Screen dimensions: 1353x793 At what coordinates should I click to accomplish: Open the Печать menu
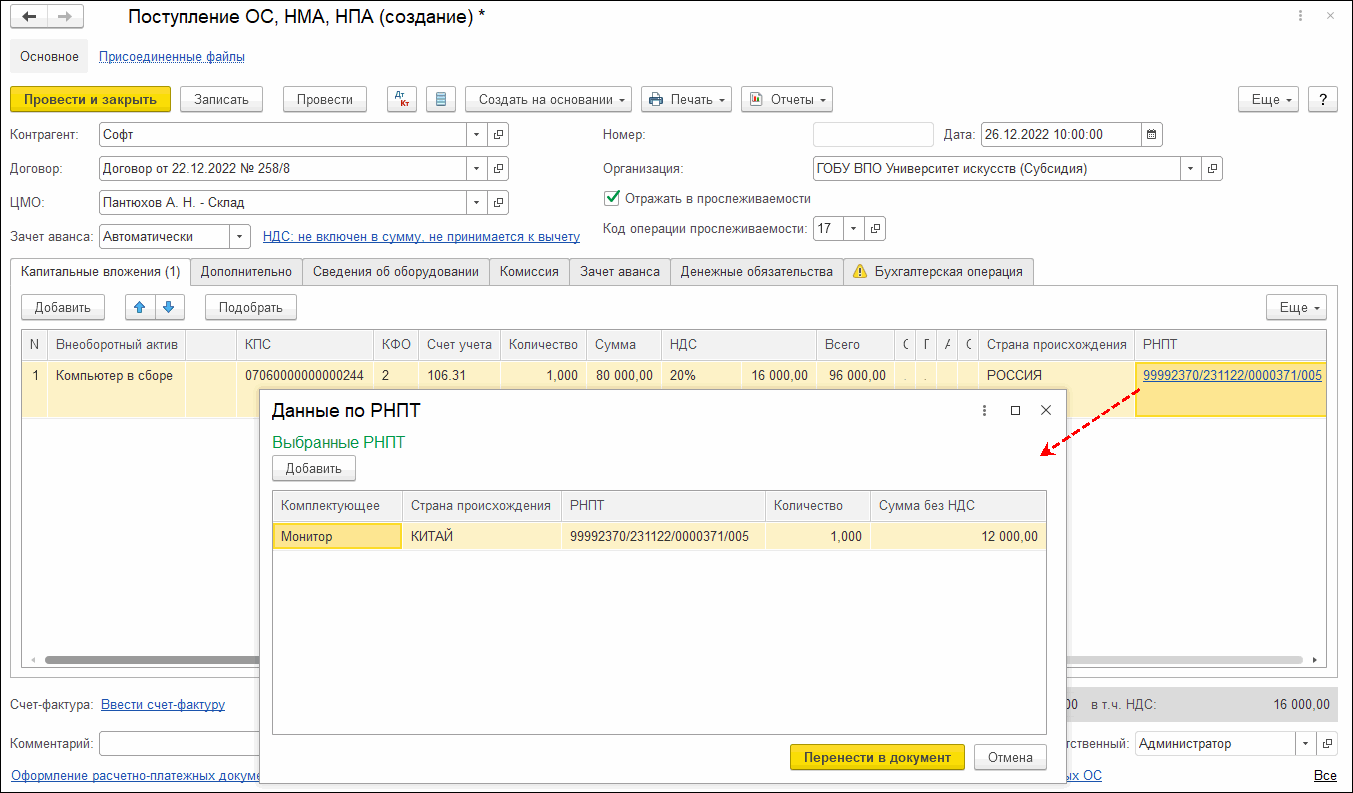(x=687, y=99)
